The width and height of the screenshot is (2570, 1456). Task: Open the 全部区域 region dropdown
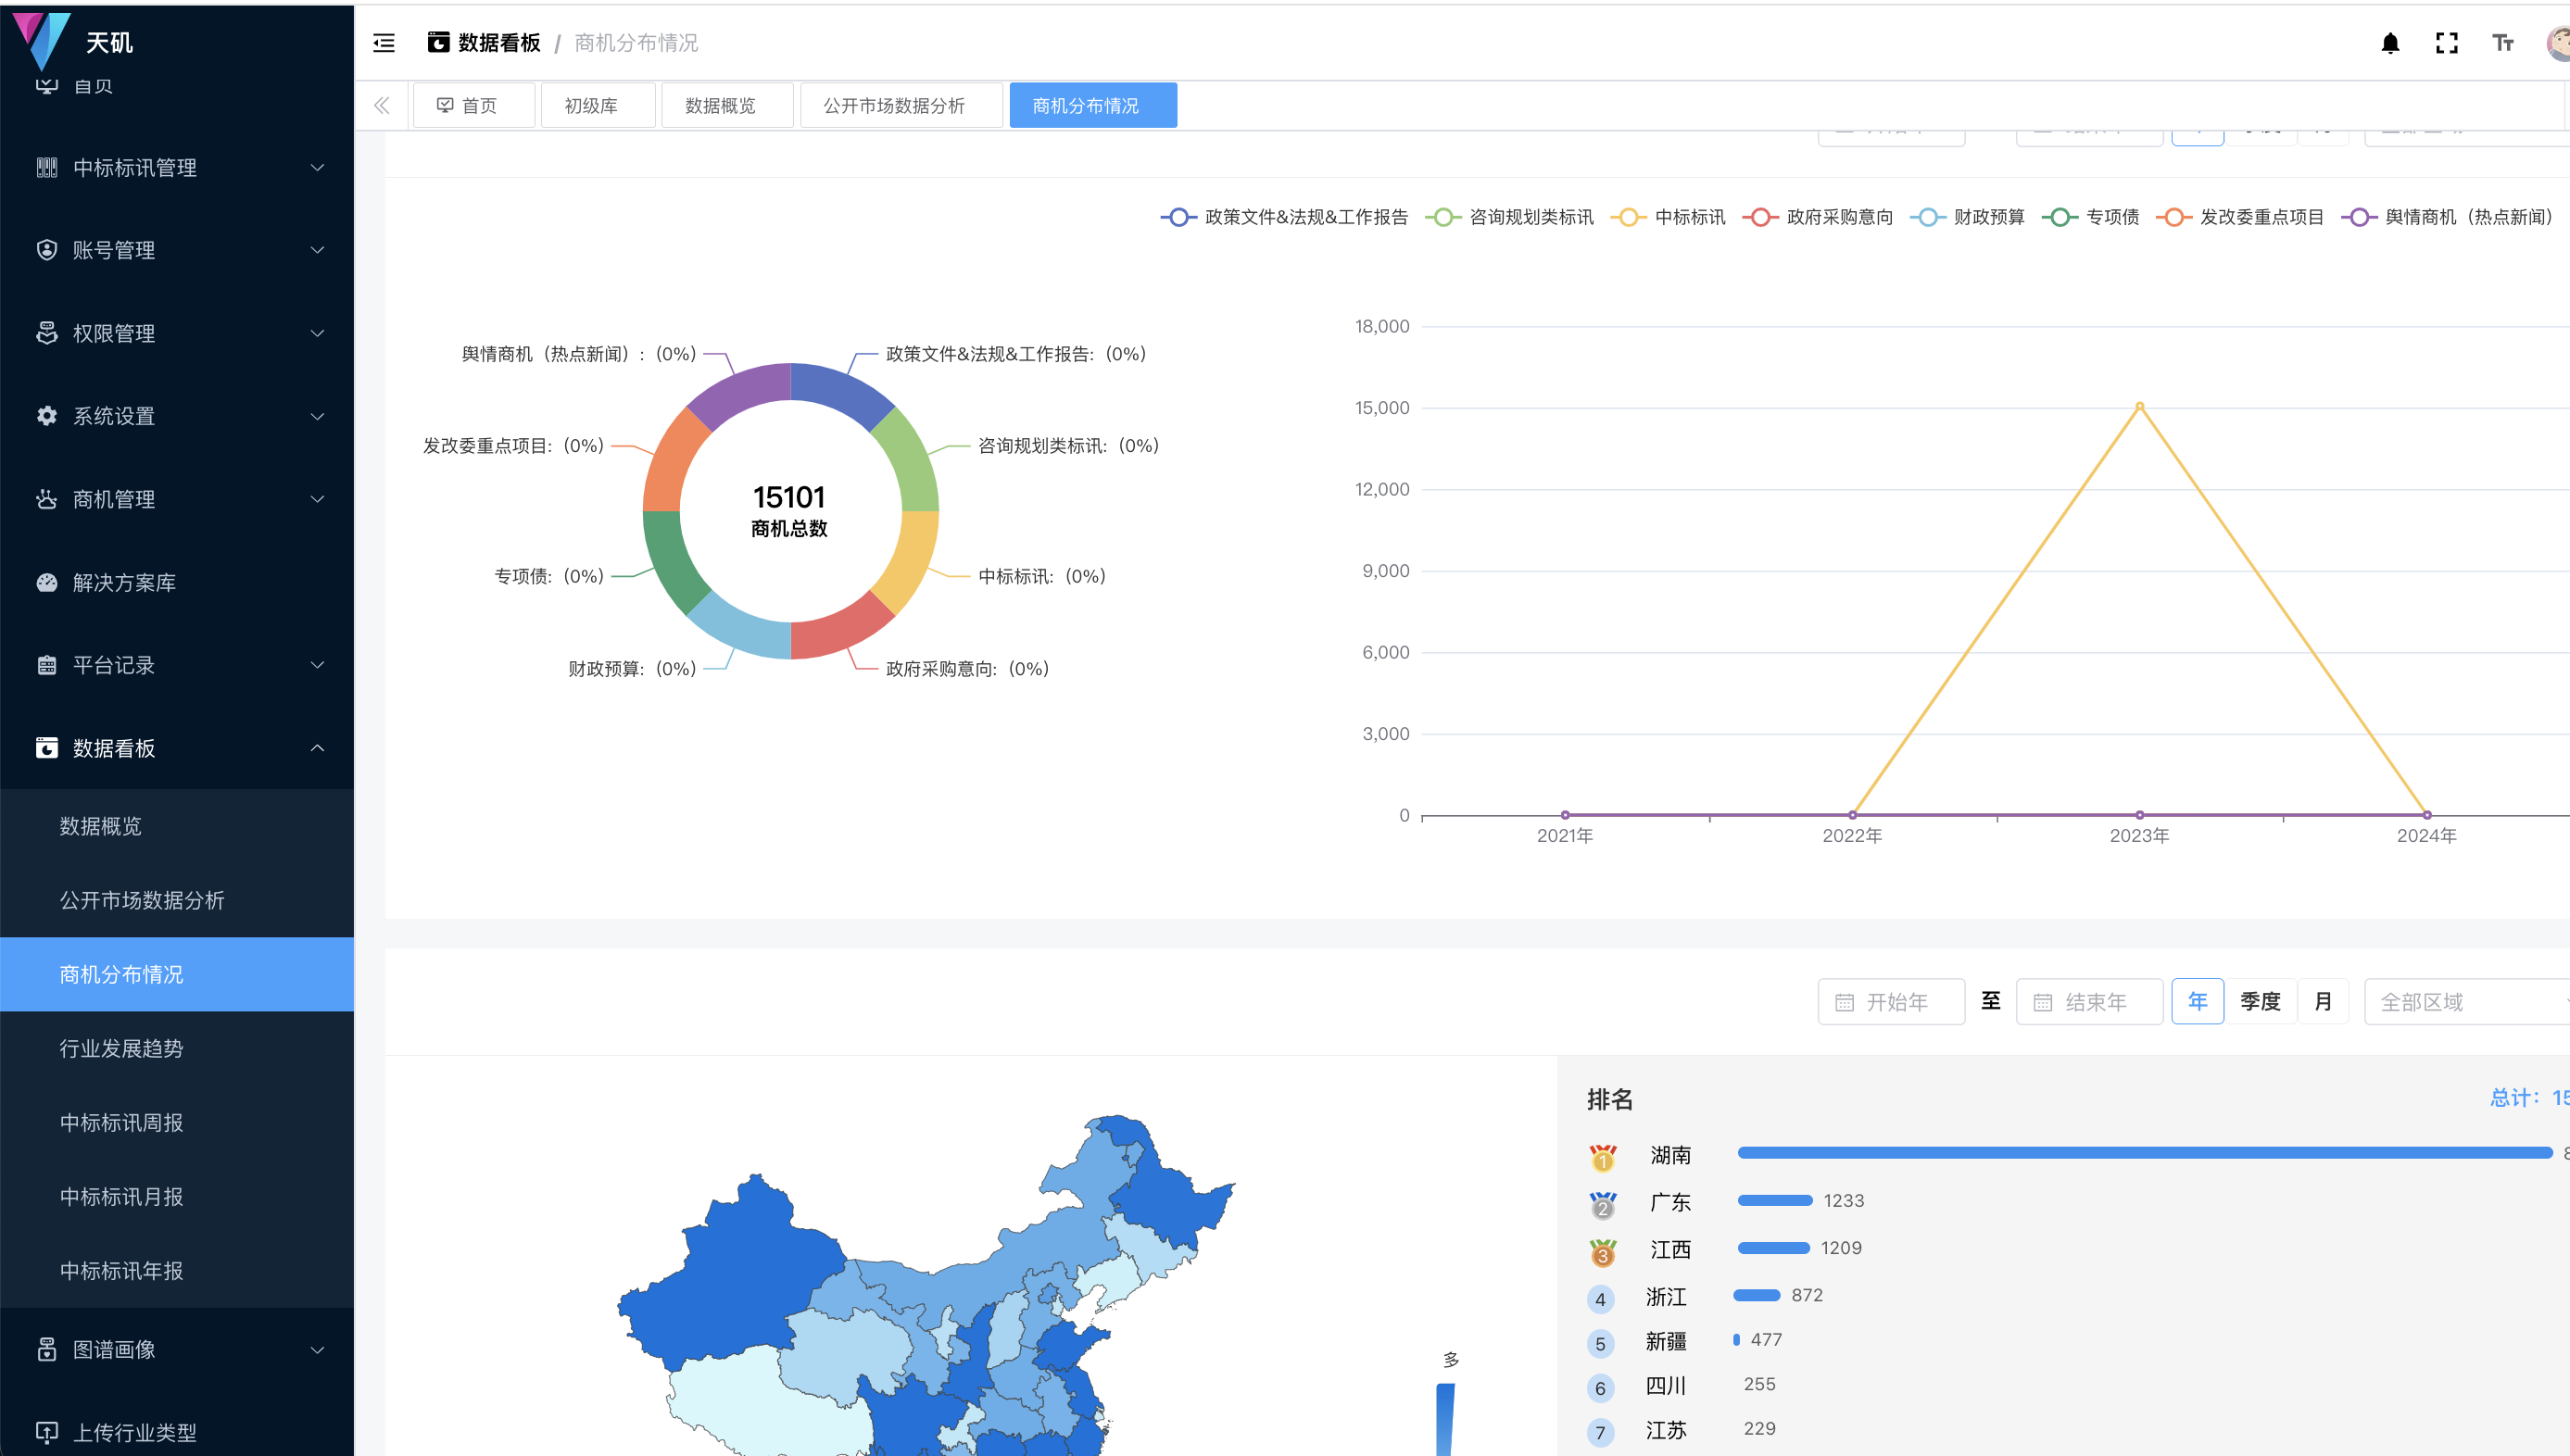click(x=2466, y=1001)
